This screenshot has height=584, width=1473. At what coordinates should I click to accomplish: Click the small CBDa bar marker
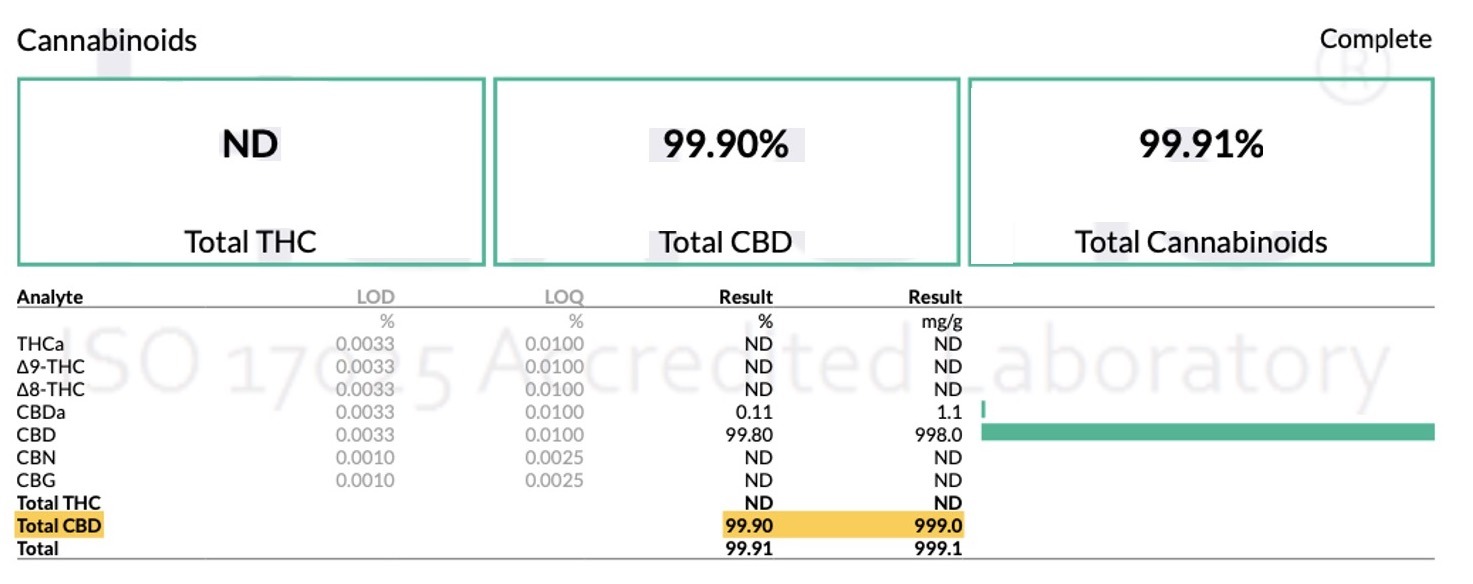click(x=984, y=410)
